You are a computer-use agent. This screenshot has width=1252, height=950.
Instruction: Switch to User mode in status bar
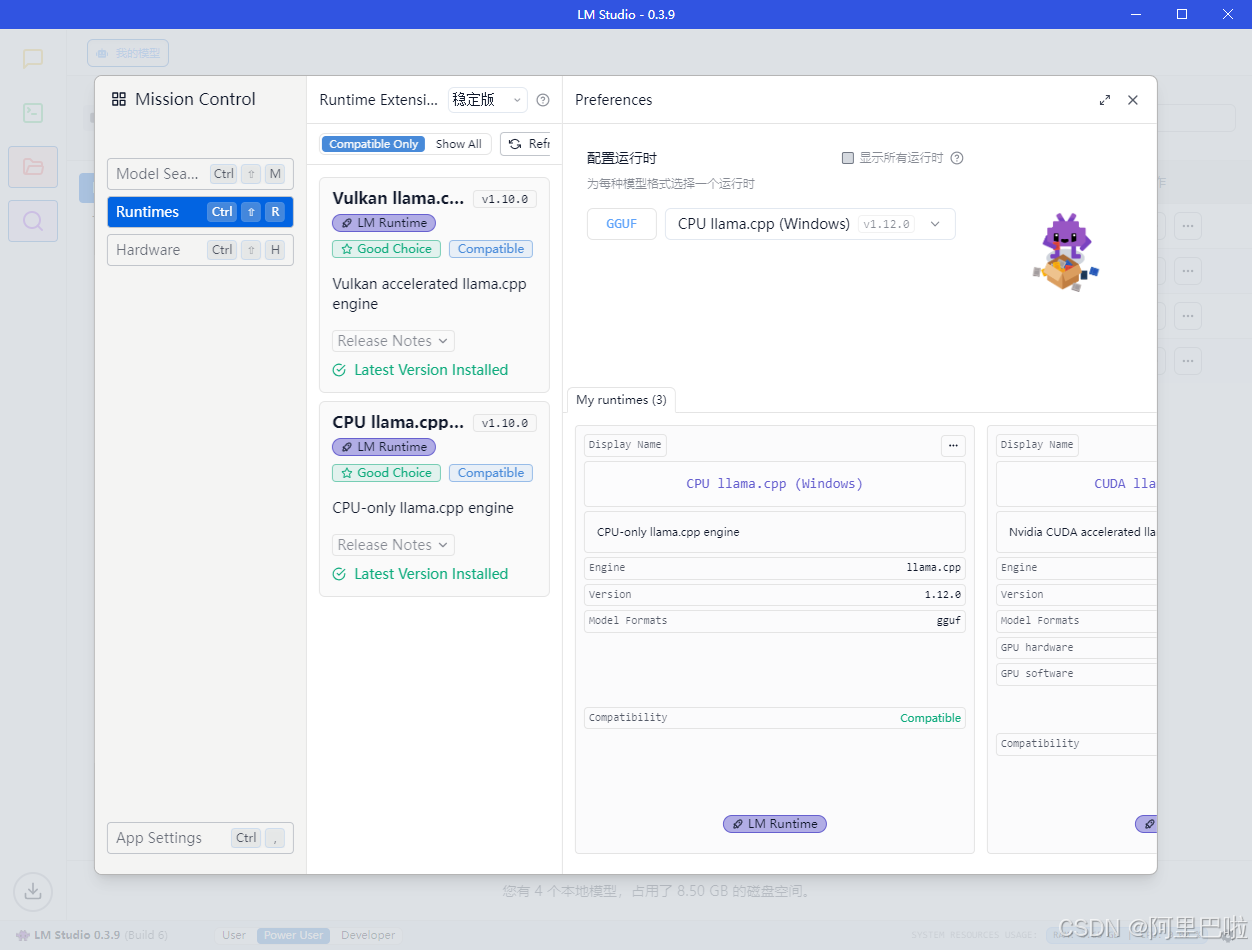tap(234, 935)
